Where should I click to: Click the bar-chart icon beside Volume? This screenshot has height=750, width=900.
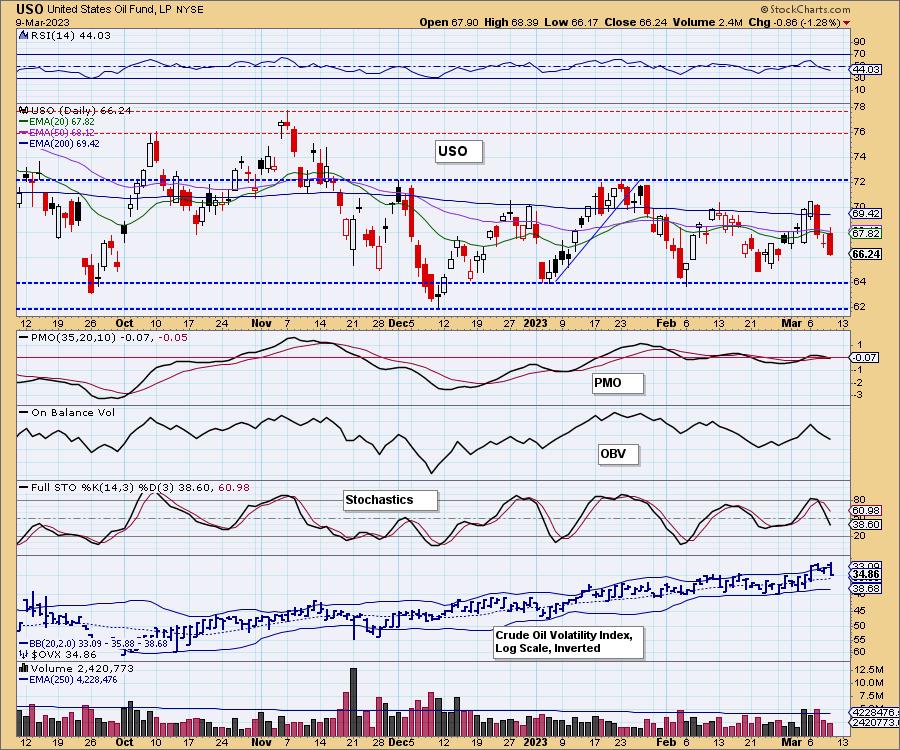[x=24, y=669]
